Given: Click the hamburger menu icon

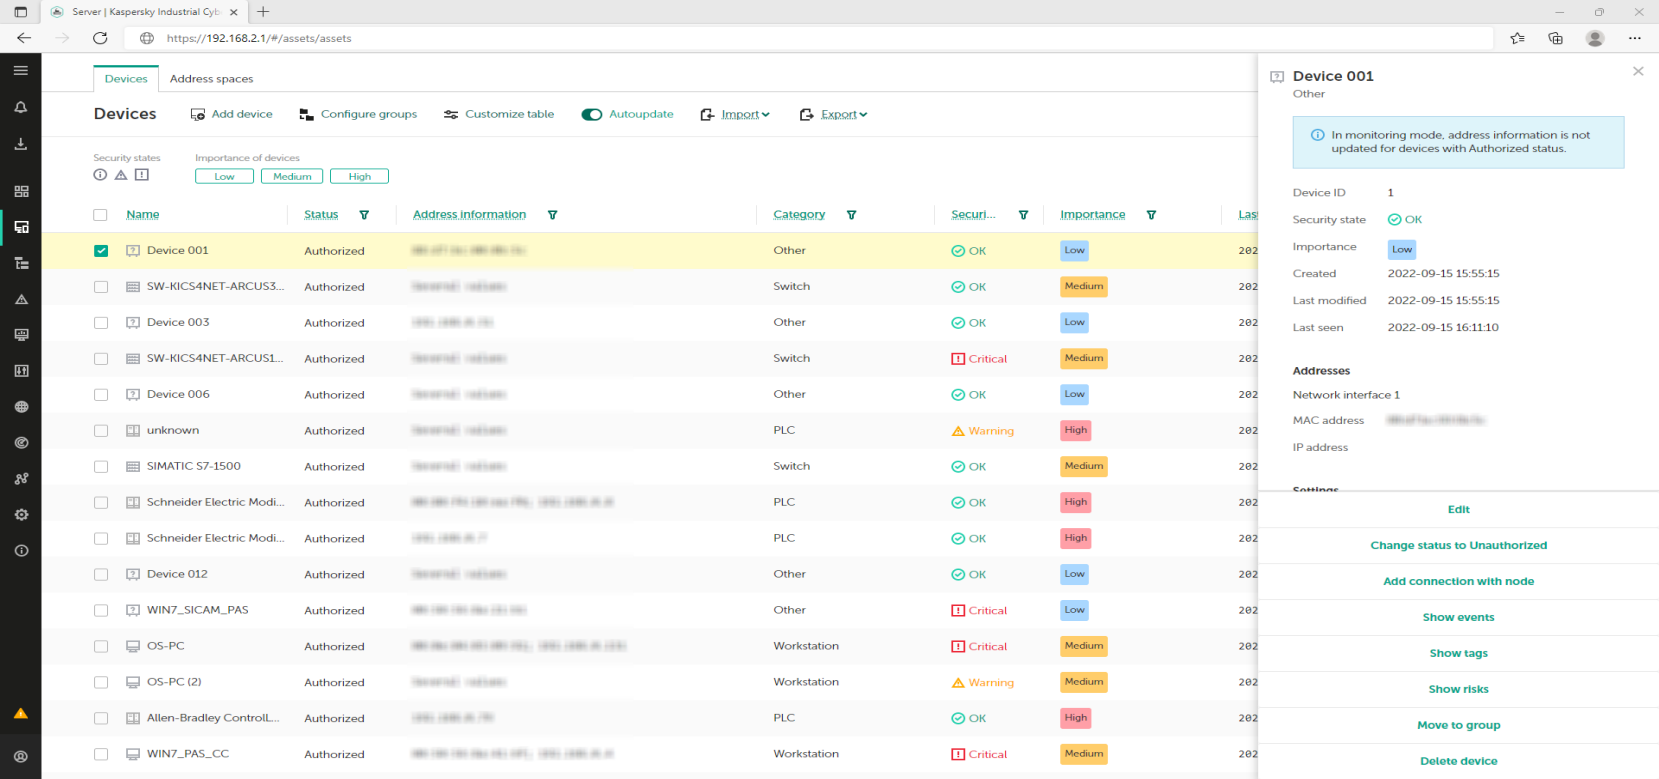Looking at the screenshot, I should coord(20,71).
